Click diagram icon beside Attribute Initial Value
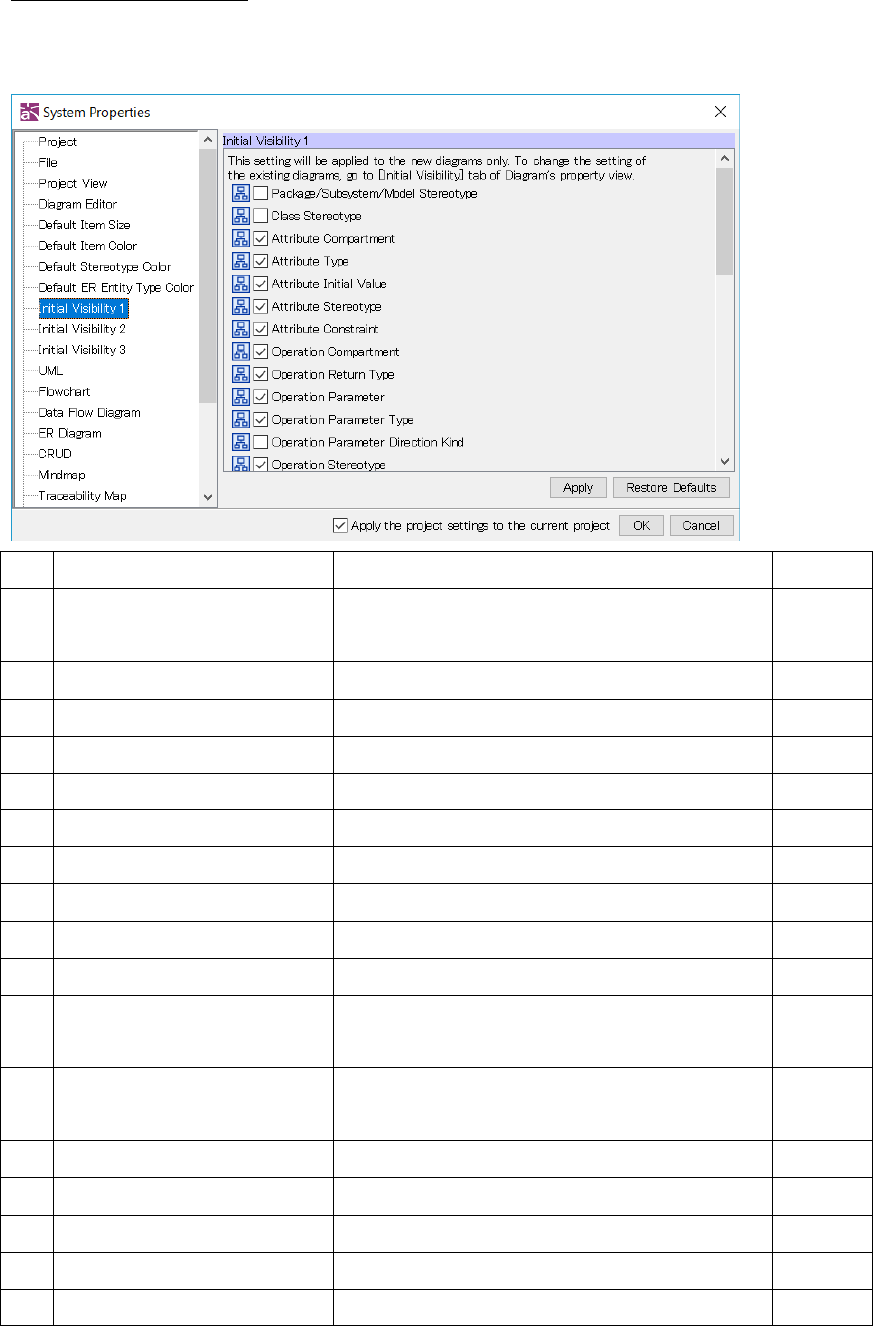The image size is (873, 1326). tap(240, 284)
